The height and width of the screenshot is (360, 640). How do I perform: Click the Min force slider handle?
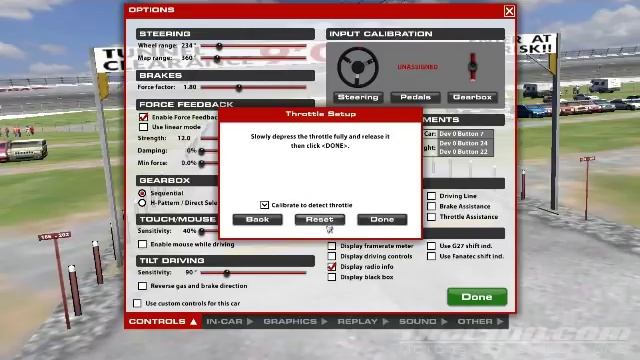(x=202, y=163)
